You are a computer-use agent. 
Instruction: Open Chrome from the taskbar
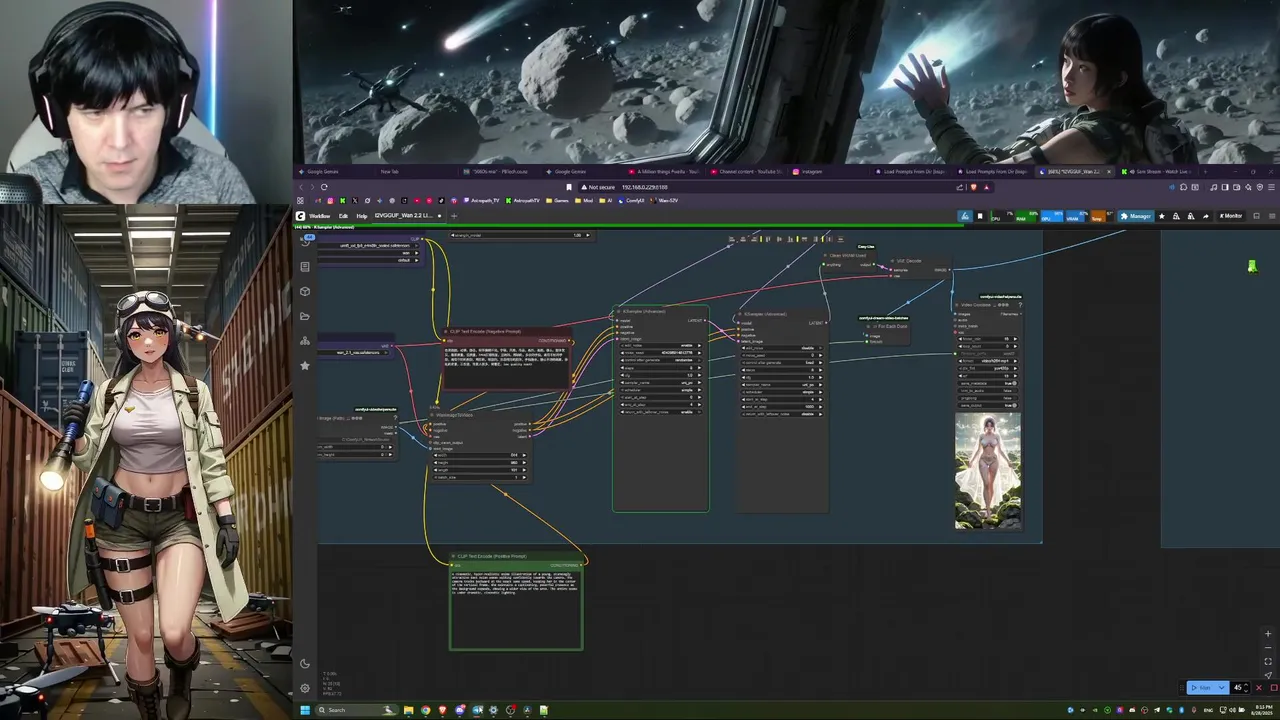pos(426,710)
